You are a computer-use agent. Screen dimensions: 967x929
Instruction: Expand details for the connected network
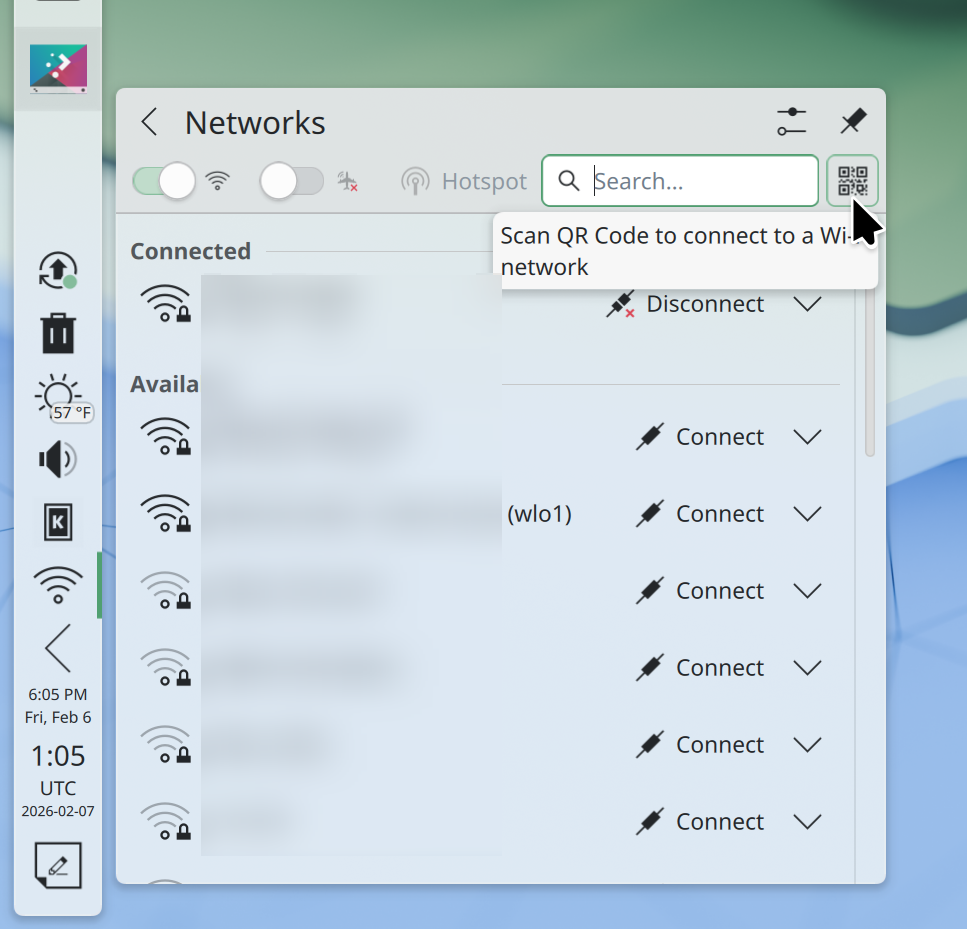(807, 304)
